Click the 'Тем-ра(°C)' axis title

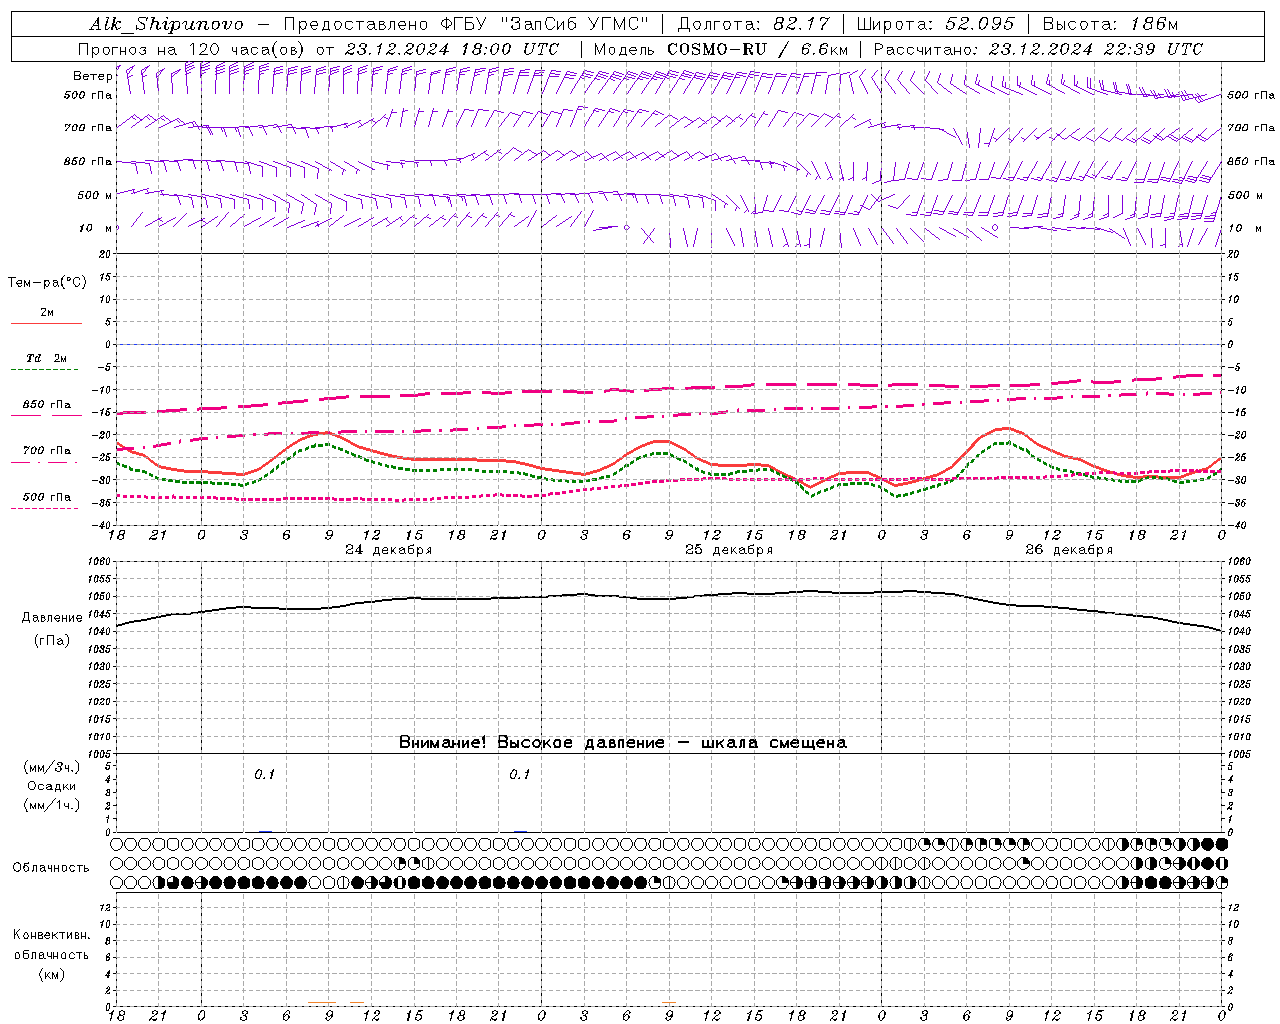pyautogui.click(x=47, y=283)
